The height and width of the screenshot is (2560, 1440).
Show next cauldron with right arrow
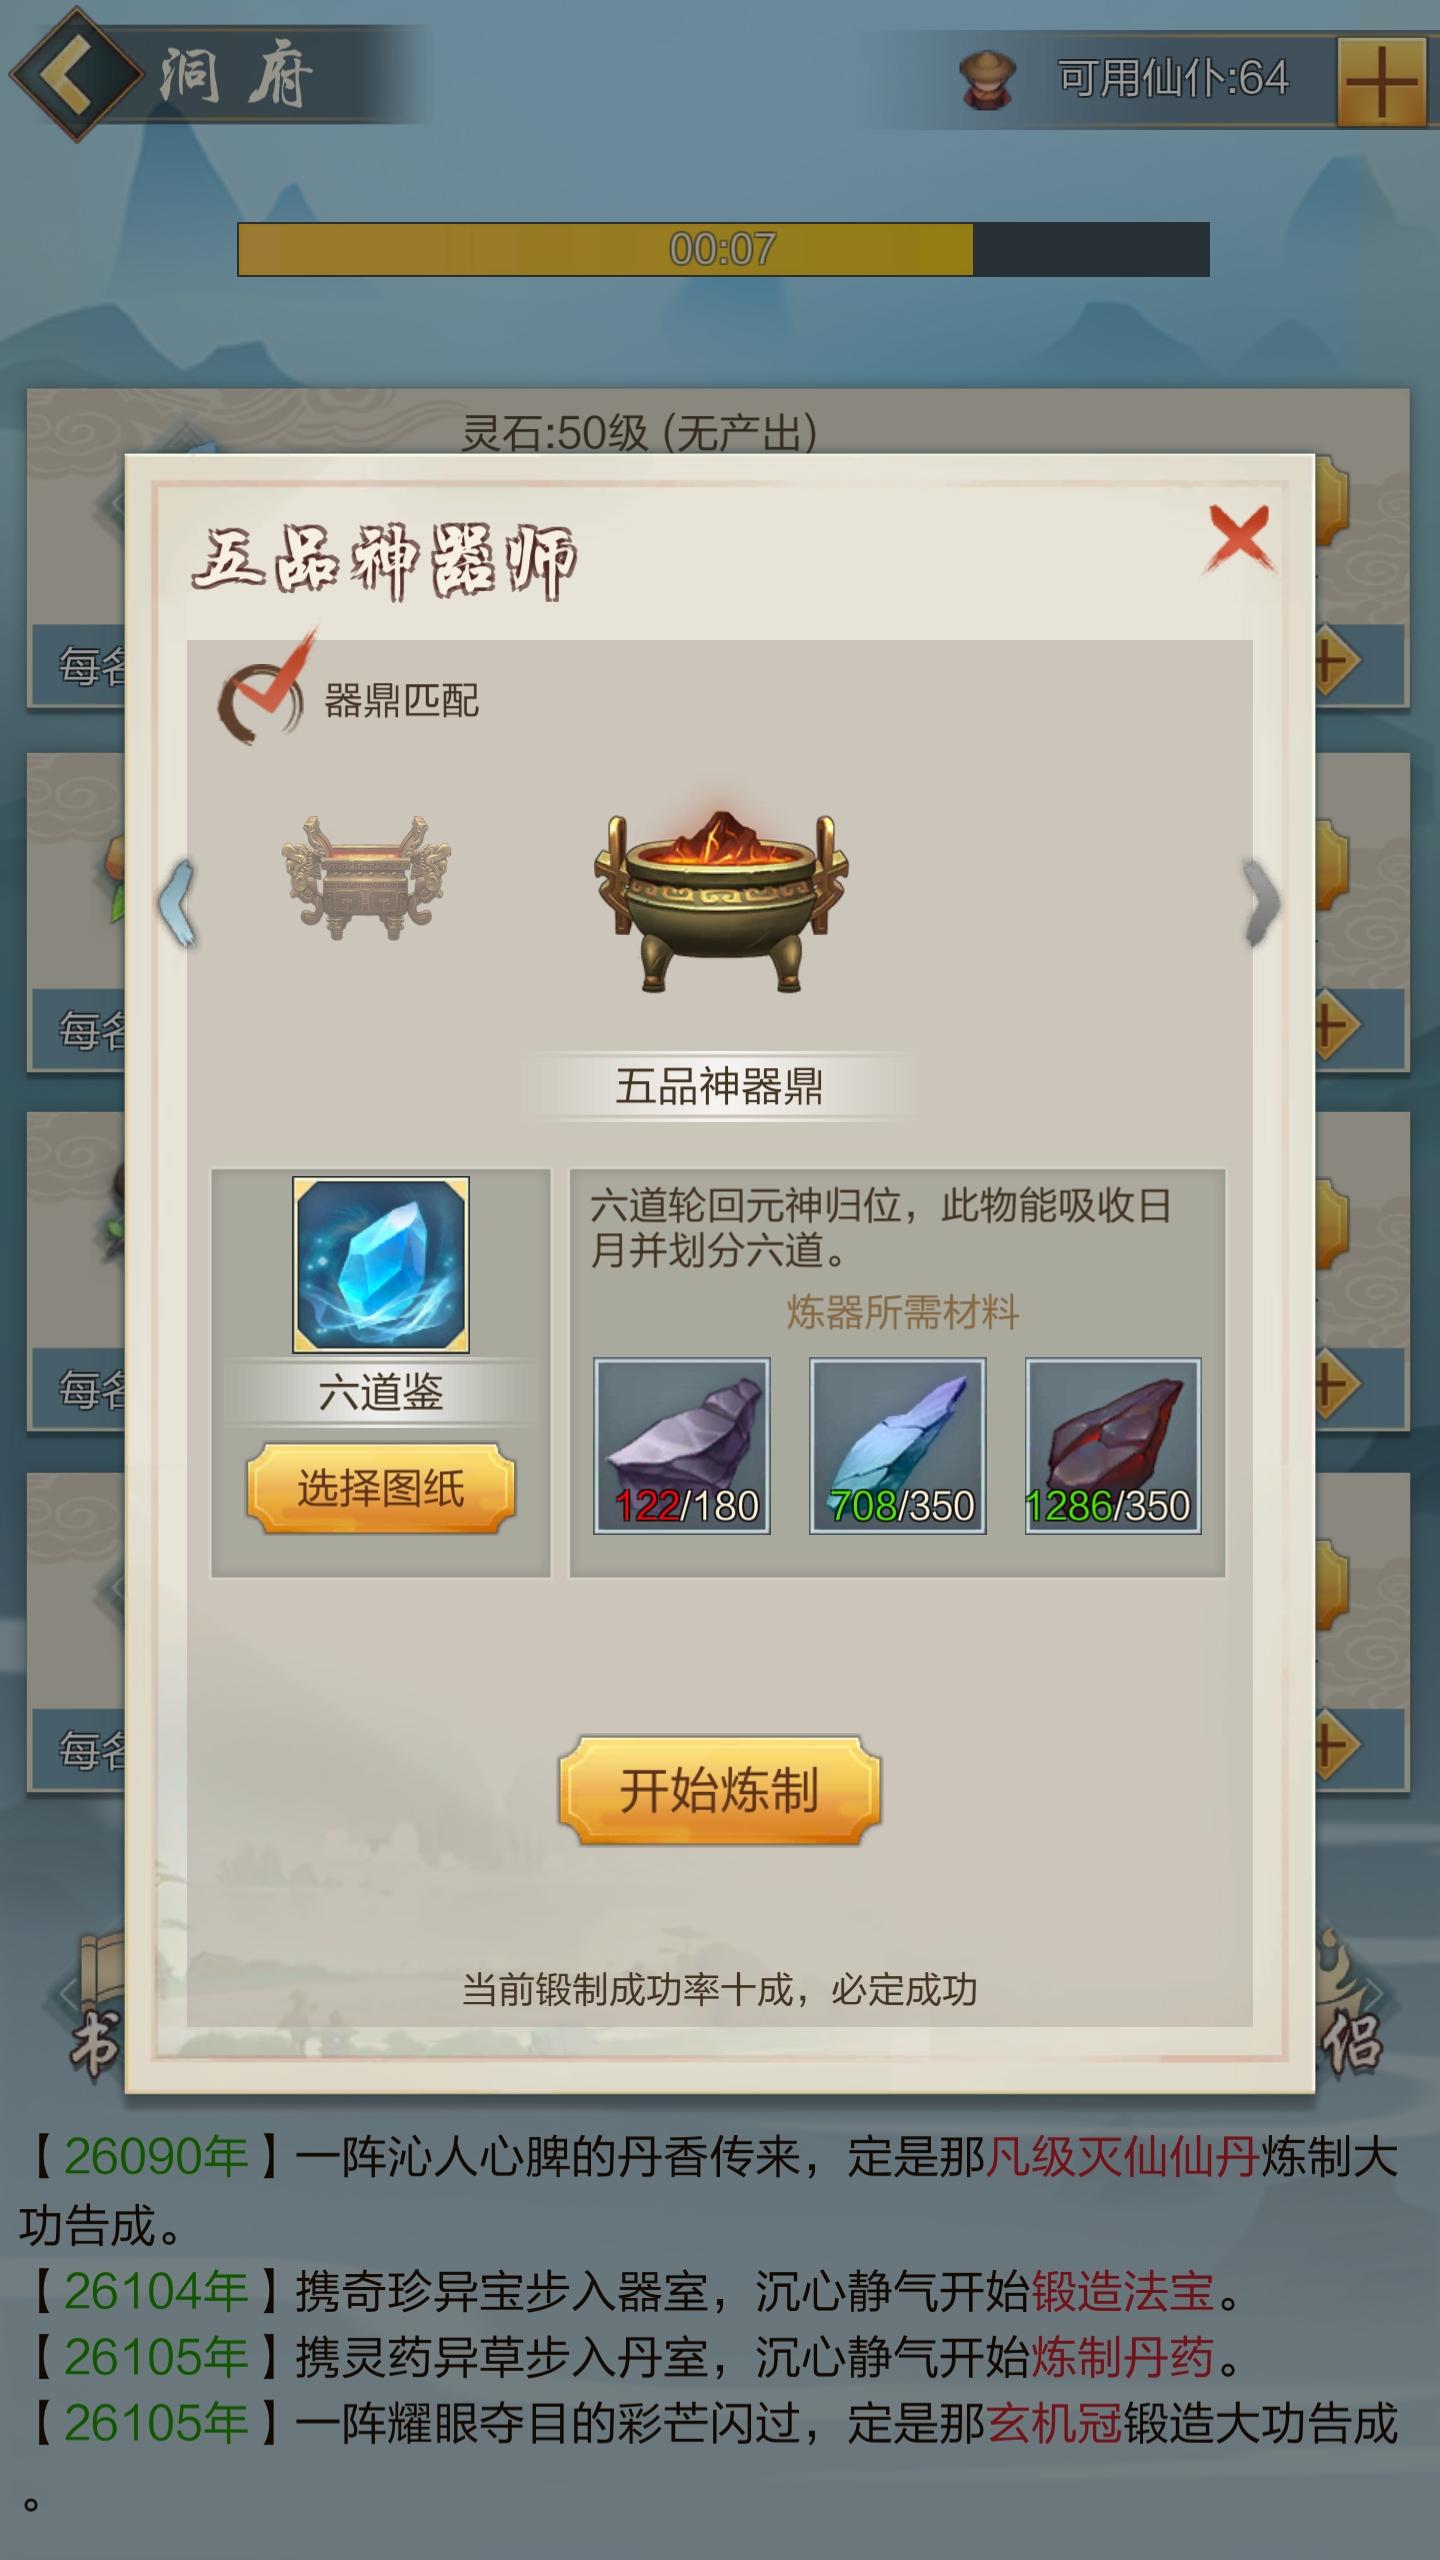pyautogui.click(x=1261, y=903)
